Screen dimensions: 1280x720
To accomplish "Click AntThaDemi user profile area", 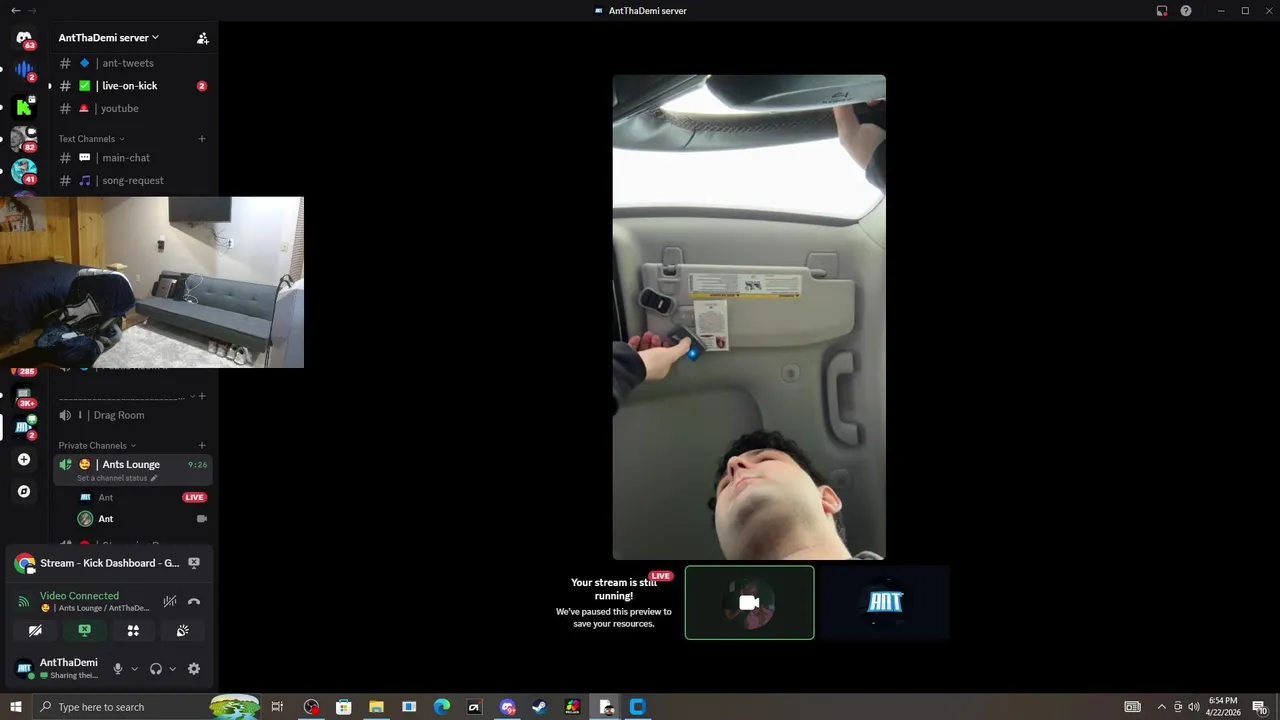I will (x=58, y=669).
